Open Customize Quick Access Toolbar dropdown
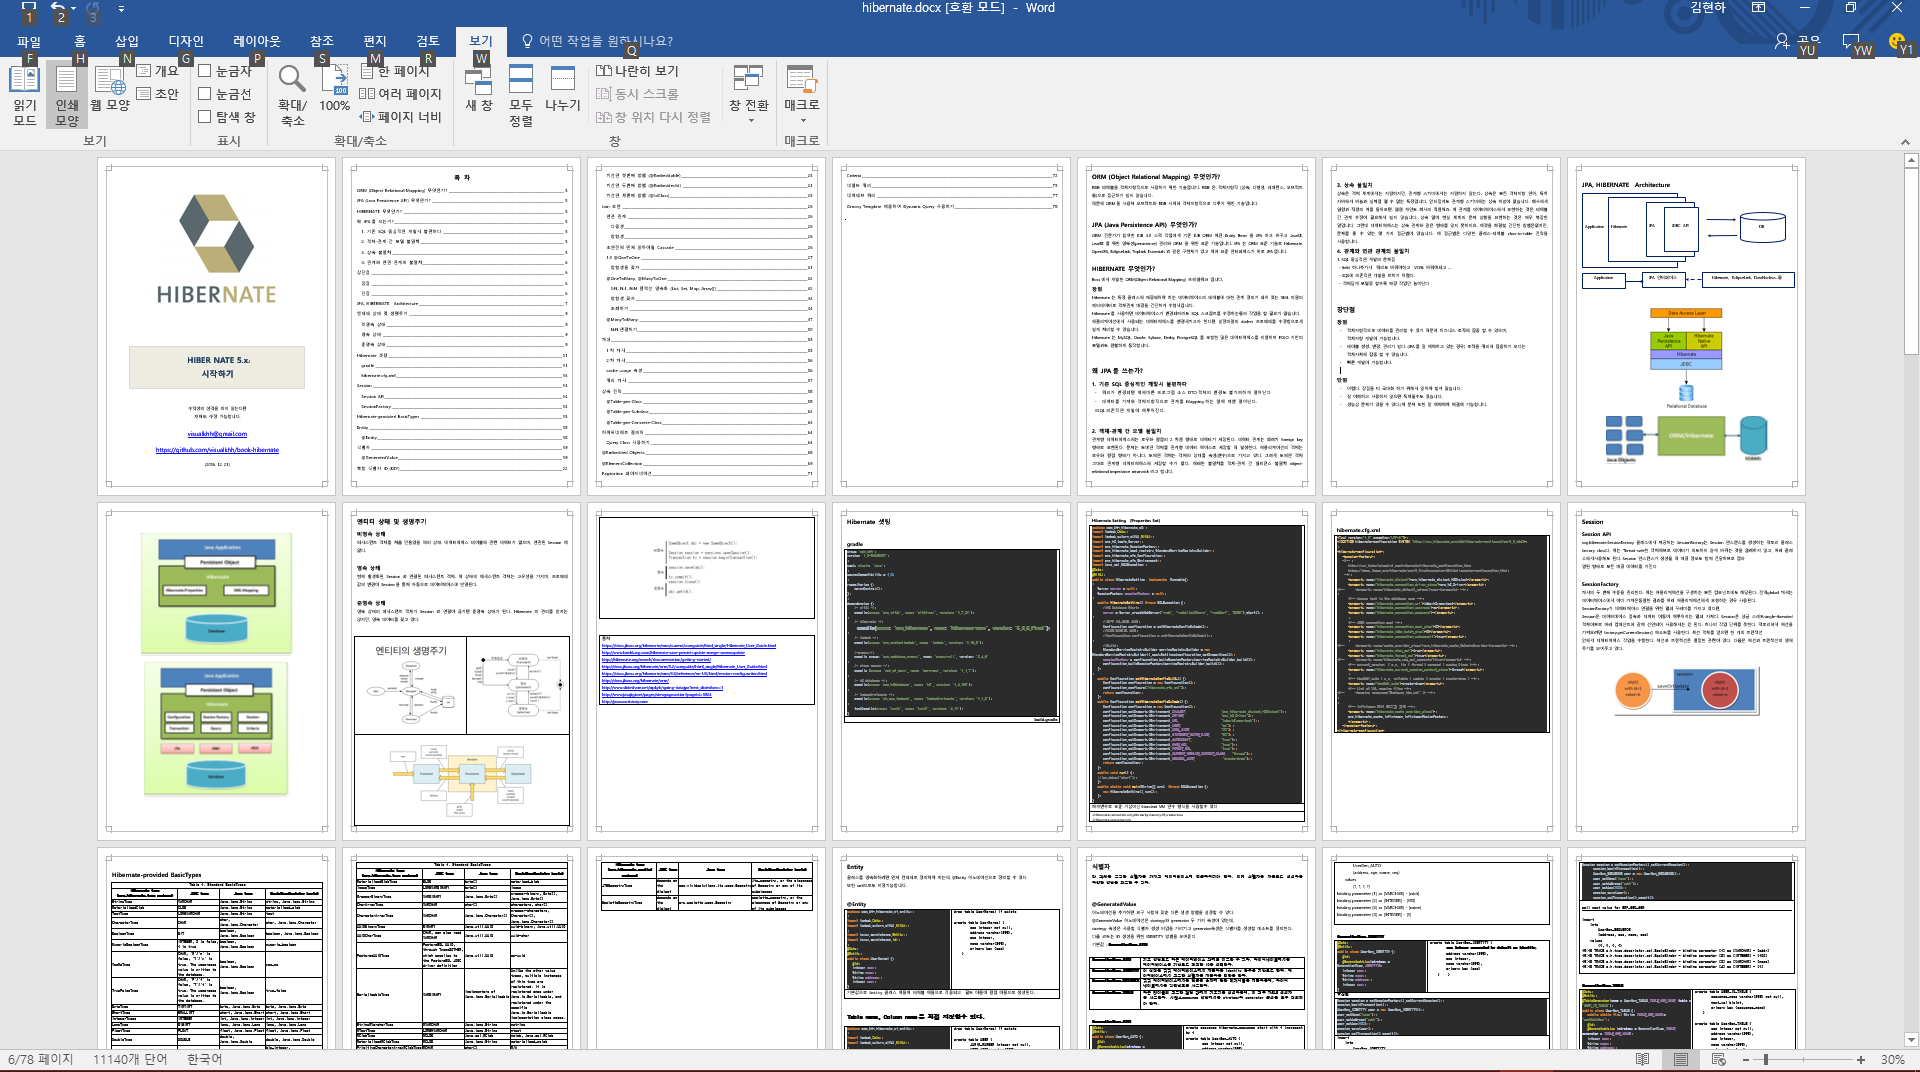Viewport: 1920px width, 1072px height. tap(121, 8)
